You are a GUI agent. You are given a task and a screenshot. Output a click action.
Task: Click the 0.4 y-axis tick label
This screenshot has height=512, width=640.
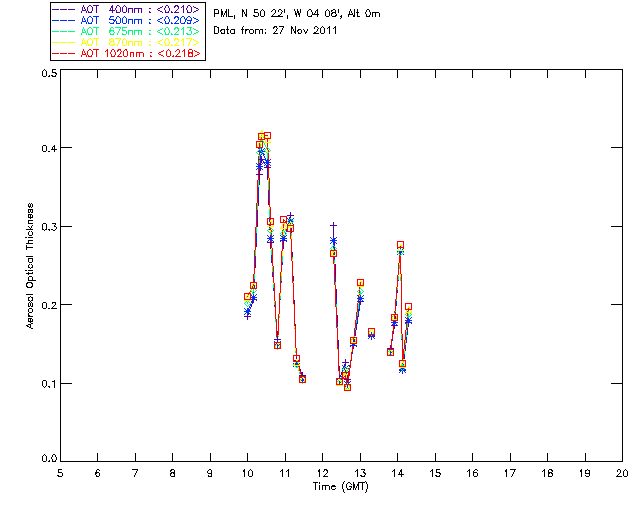49,148
